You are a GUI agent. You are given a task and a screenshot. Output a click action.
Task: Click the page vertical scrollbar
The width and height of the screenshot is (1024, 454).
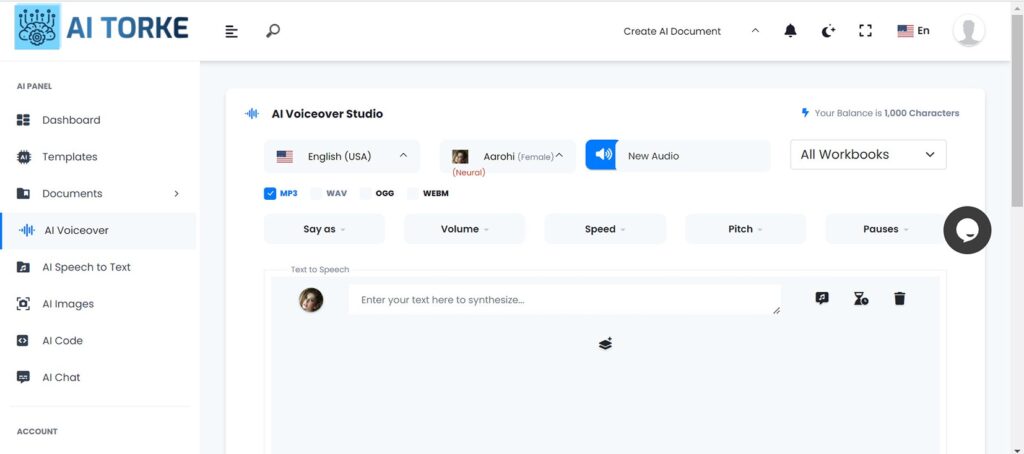[1017, 111]
